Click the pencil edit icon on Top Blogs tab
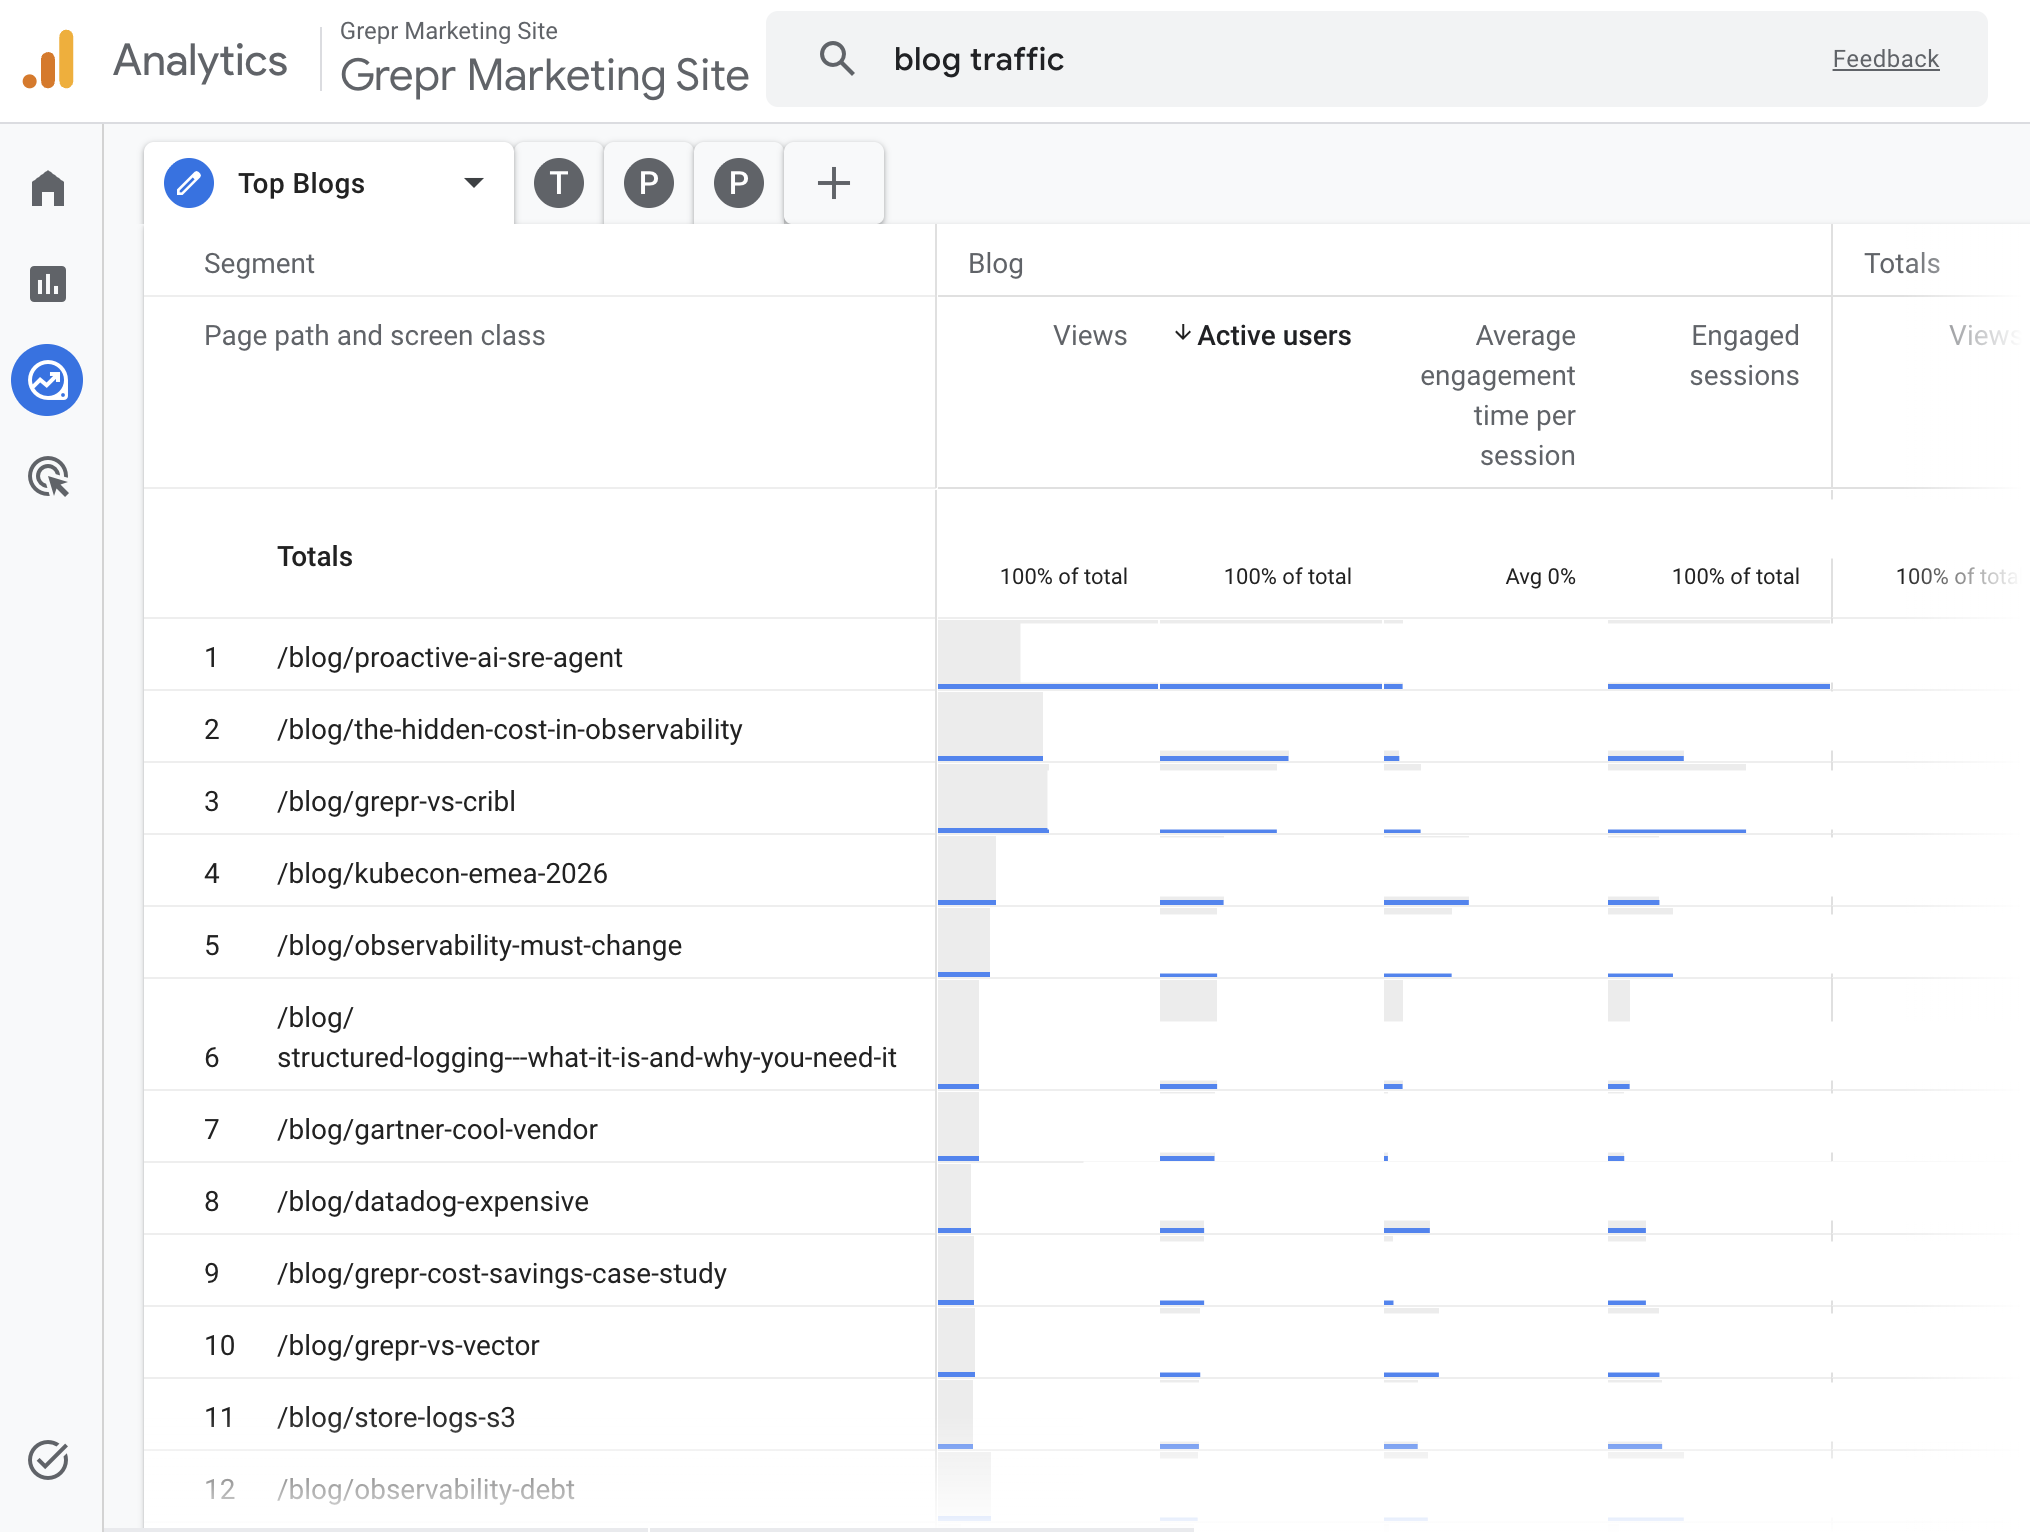 click(x=189, y=183)
